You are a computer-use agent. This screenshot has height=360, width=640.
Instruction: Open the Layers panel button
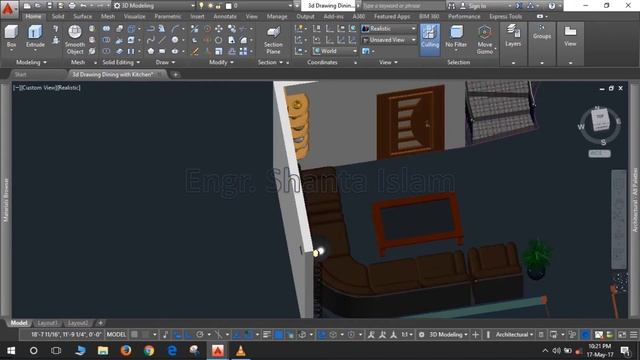tap(513, 36)
